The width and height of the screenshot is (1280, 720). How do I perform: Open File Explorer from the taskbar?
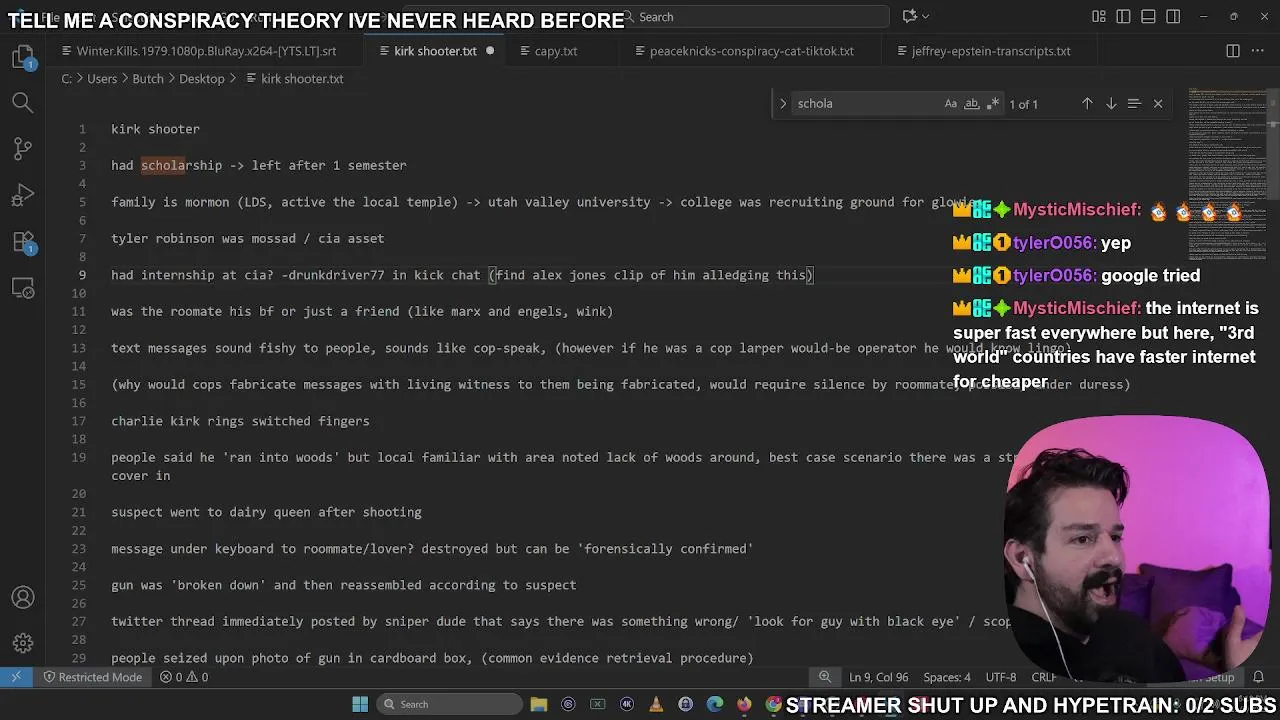(x=539, y=704)
